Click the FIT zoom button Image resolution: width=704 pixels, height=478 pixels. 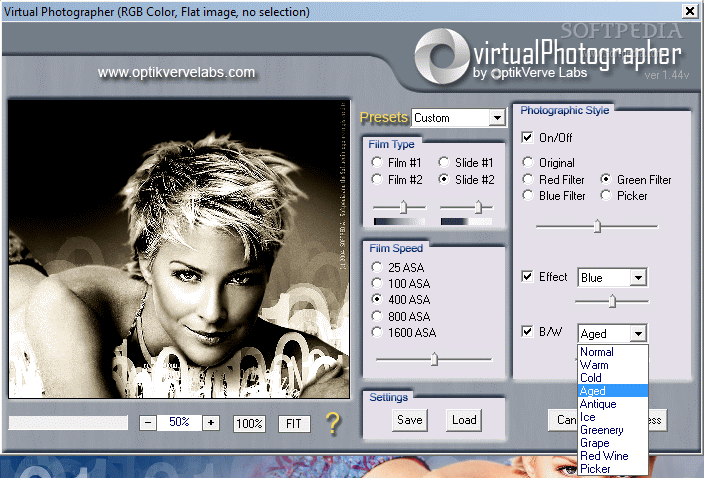click(294, 424)
